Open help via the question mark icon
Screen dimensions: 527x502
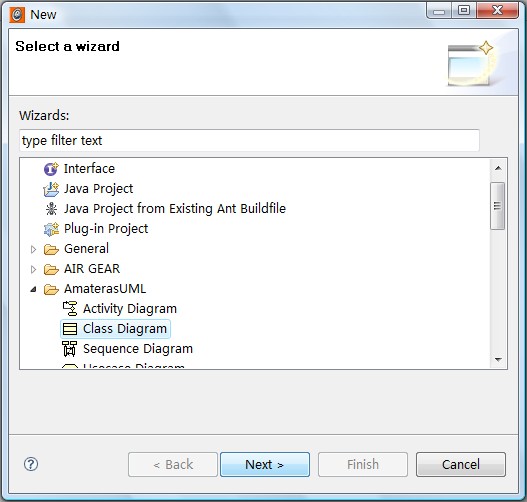[x=31, y=464]
